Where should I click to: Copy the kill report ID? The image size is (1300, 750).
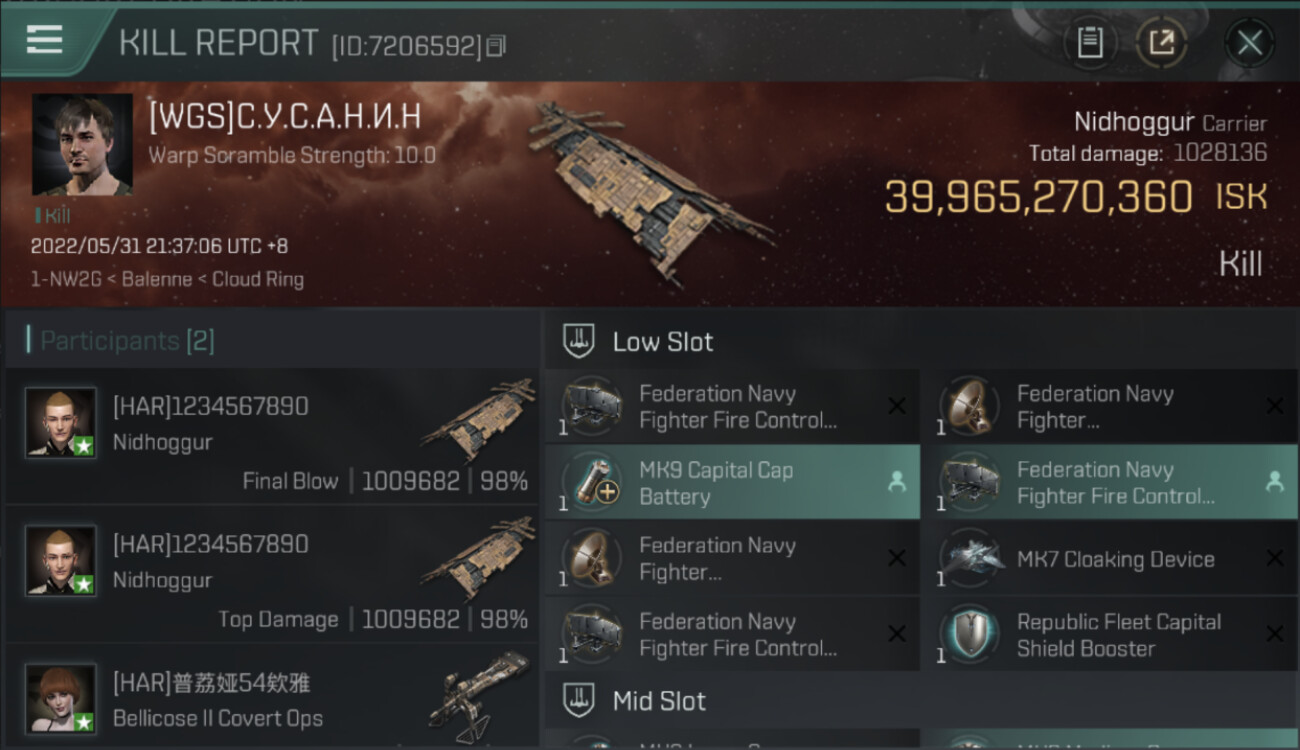pyautogui.click(x=496, y=46)
